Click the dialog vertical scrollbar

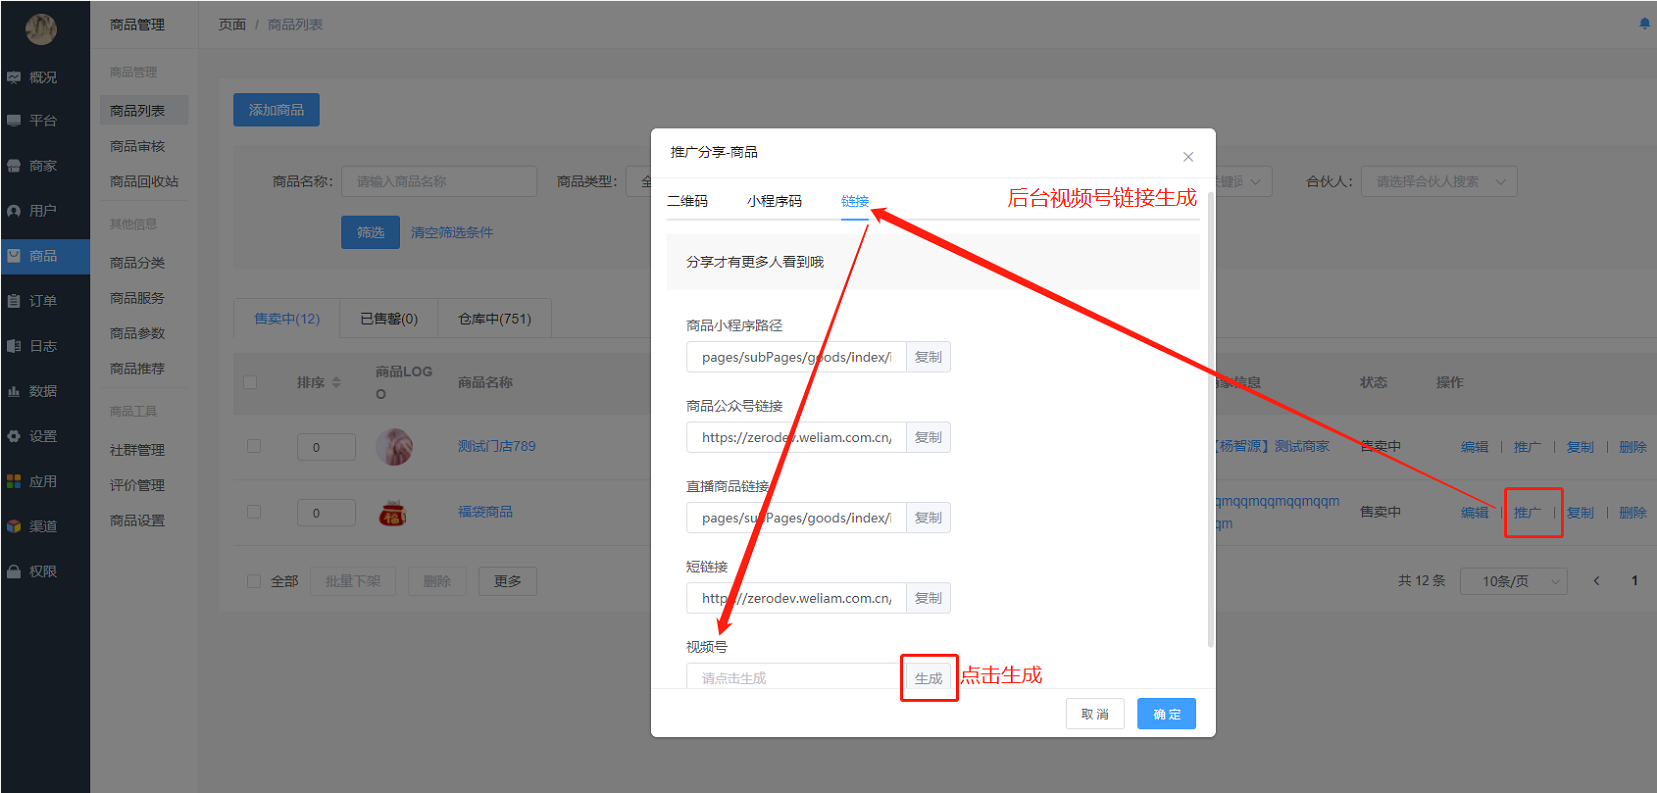[x=1211, y=420]
